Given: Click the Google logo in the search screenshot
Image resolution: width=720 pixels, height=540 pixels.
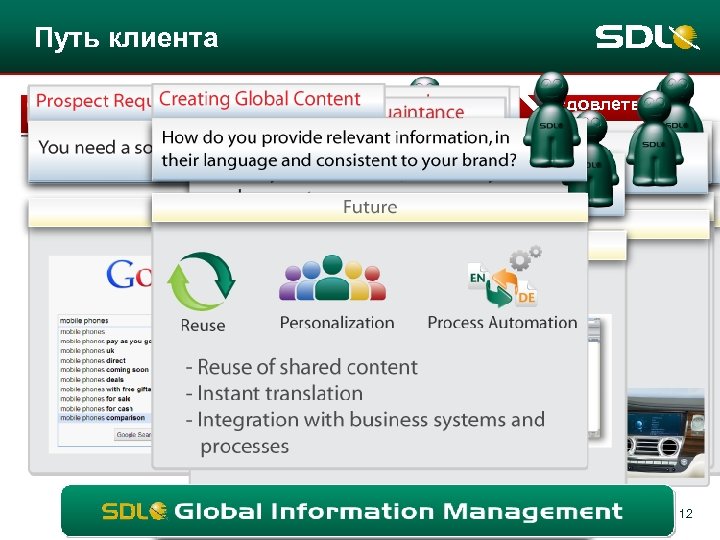Looking at the screenshot, I should pyautogui.click(x=129, y=274).
